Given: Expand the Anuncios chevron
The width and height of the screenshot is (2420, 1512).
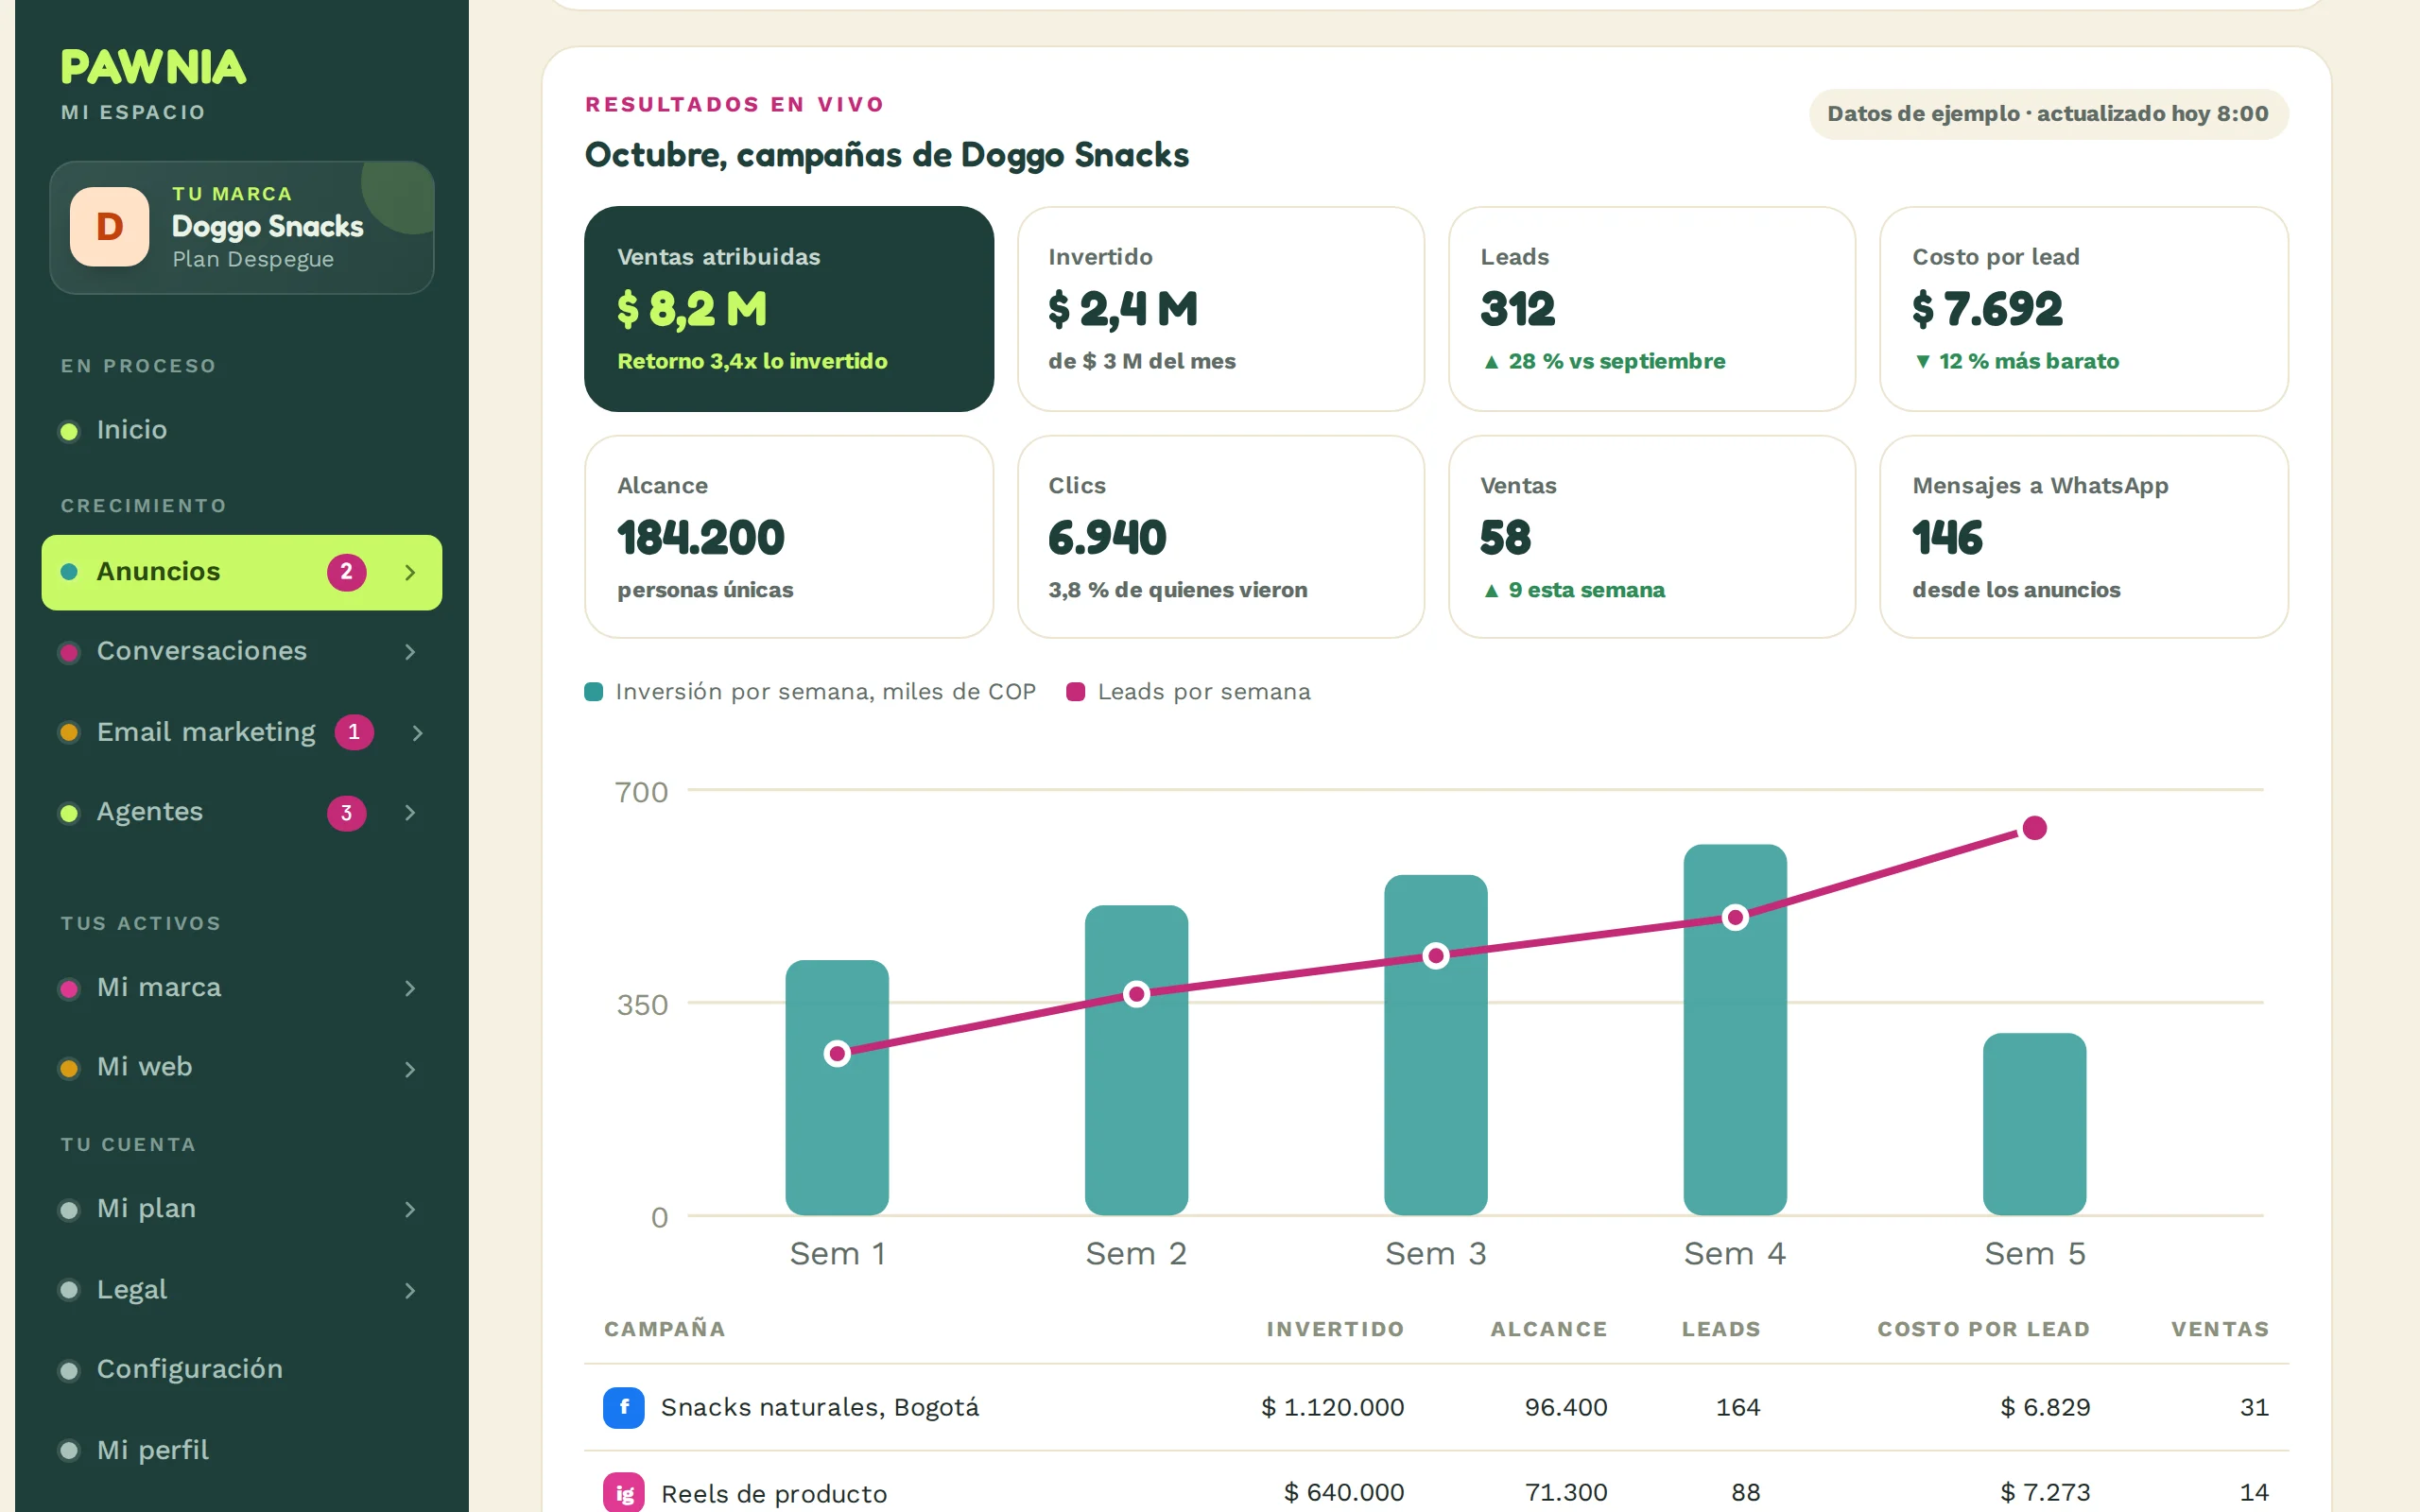Looking at the screenshot, I should pyautogui.click(x=410, y=572).
